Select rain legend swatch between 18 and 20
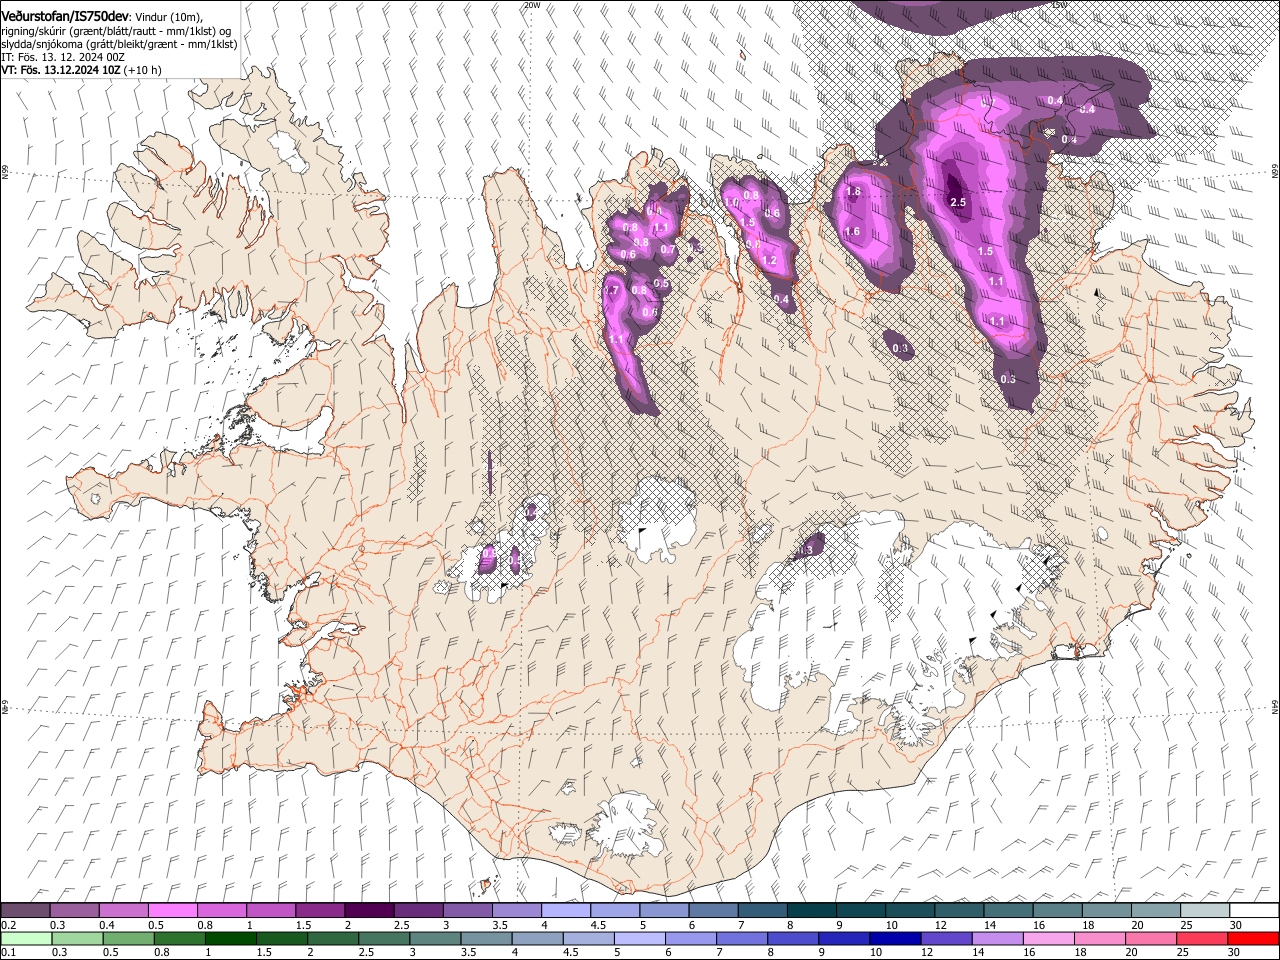The width and height of the screenshot is (1280, 960). 1100,938
